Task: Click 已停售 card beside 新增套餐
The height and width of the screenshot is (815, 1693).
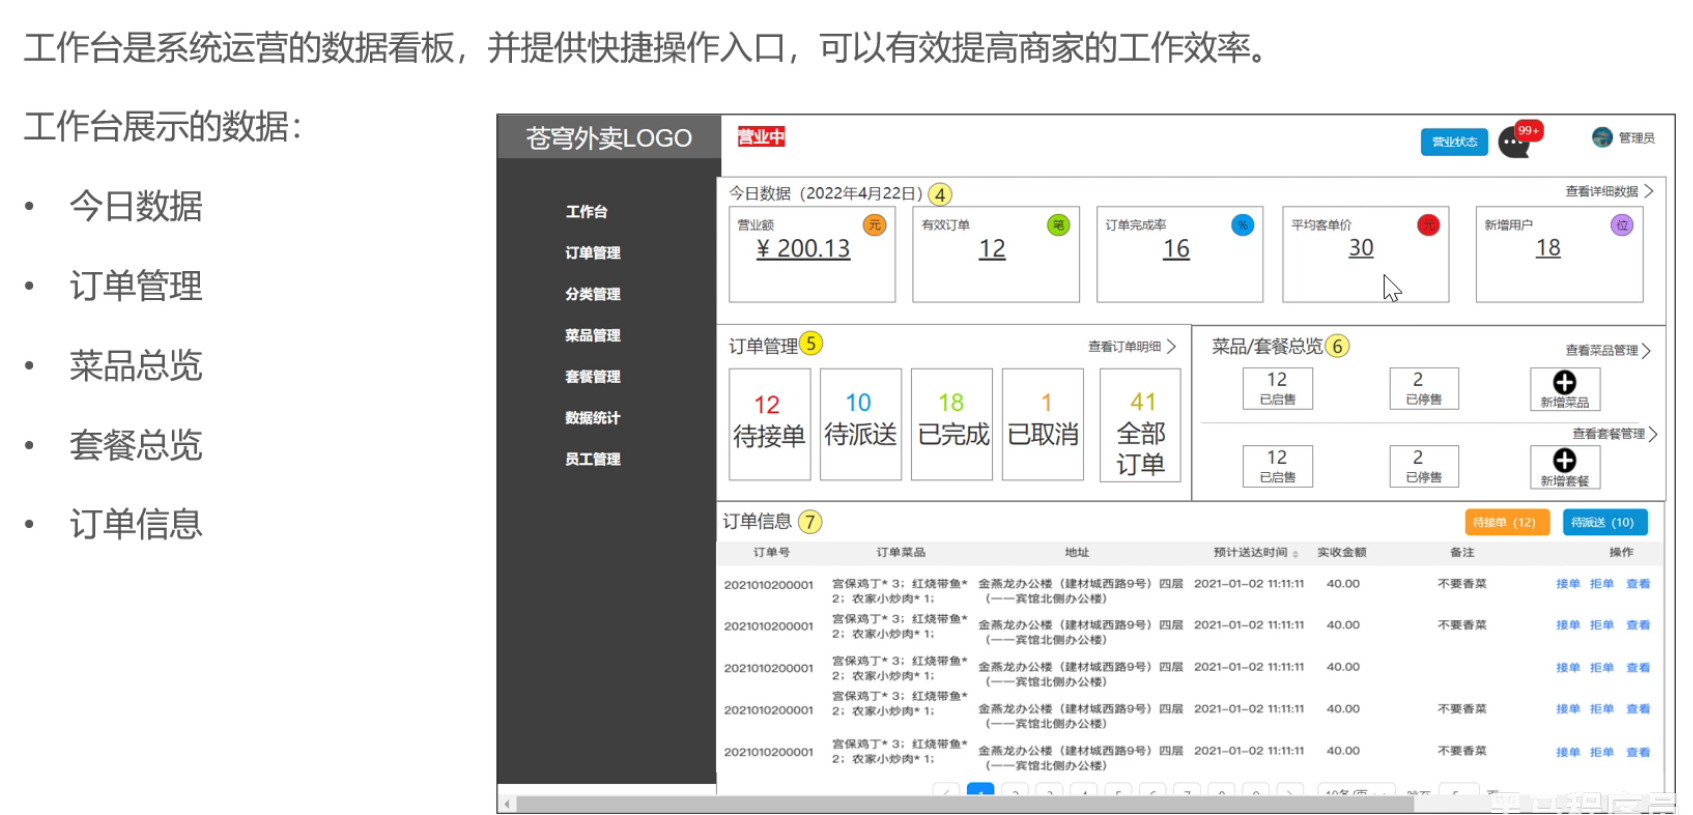Action: point(1424,466)
